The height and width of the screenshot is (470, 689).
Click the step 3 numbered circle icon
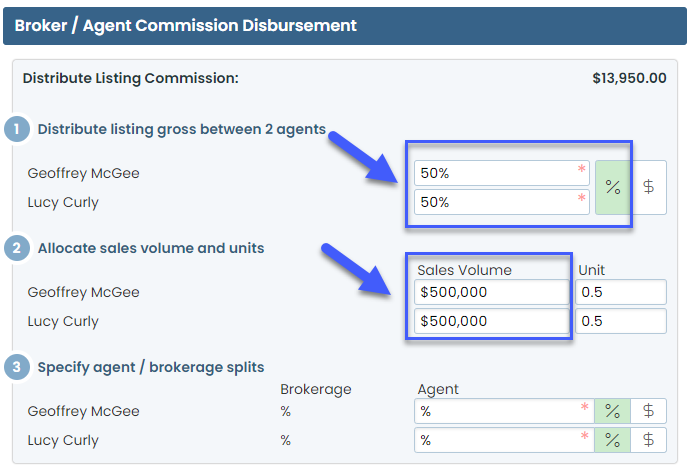coord(17,367)
